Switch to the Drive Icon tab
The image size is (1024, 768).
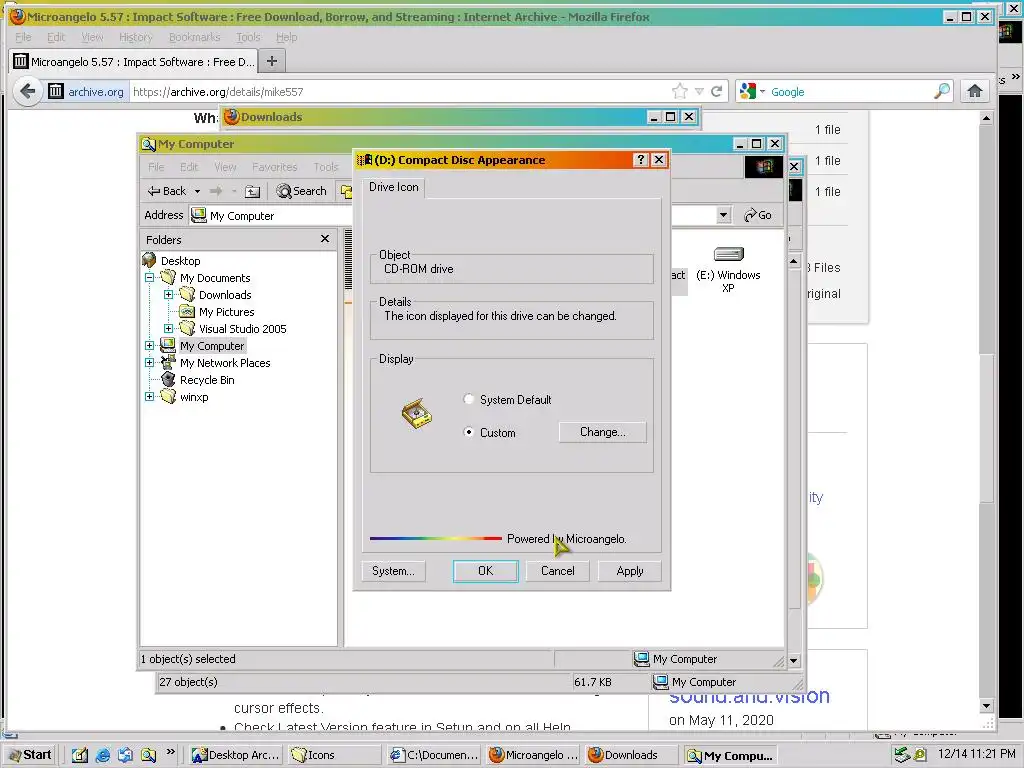(x=393, y=187)
